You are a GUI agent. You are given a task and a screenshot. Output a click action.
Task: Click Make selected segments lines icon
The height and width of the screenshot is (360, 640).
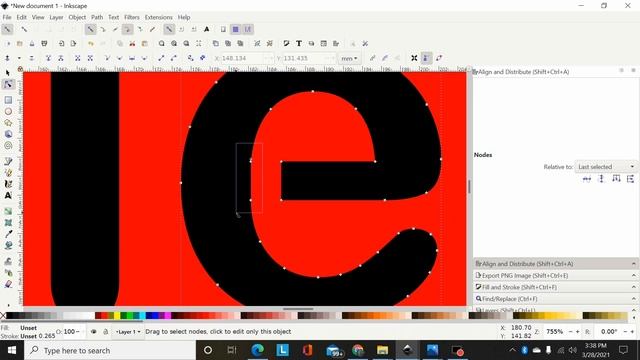click(161, 58)
